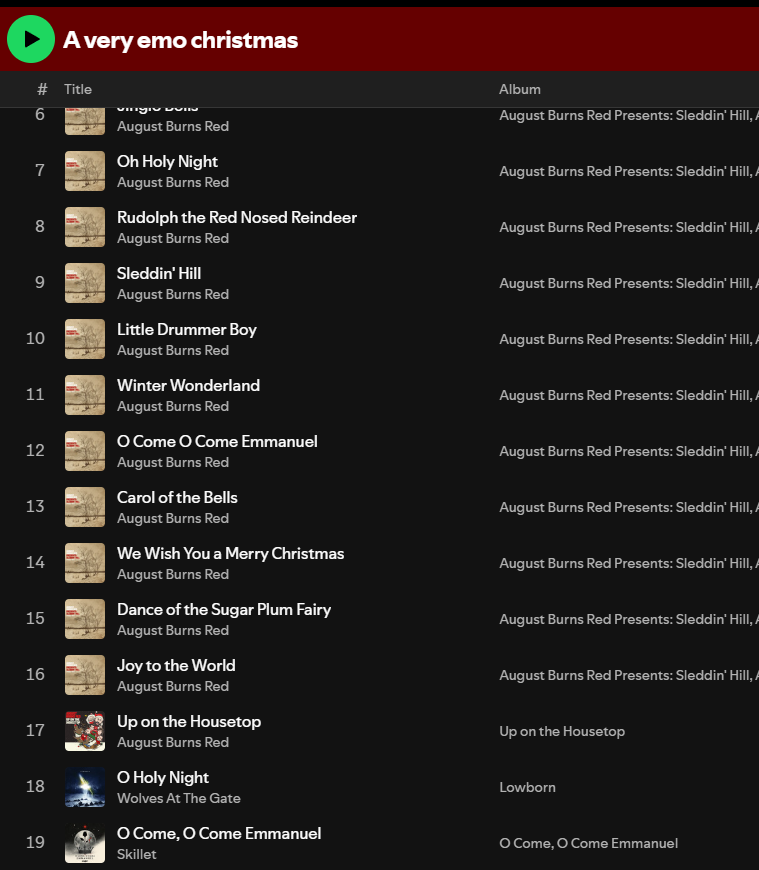Open Sleddin' Hill album link in row 14
This screenshot has height=870, width=759.
coord(629,564)
